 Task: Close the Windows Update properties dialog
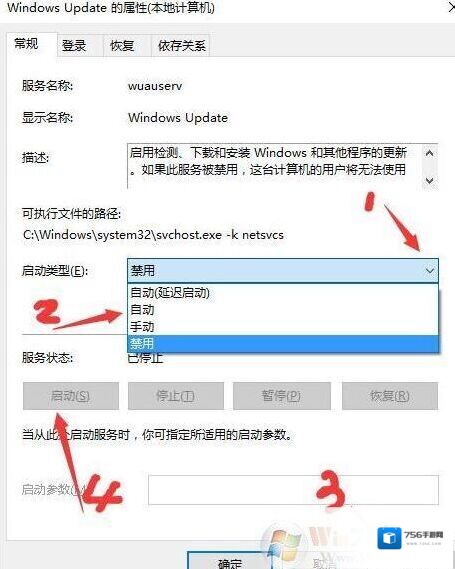(451, 7)
